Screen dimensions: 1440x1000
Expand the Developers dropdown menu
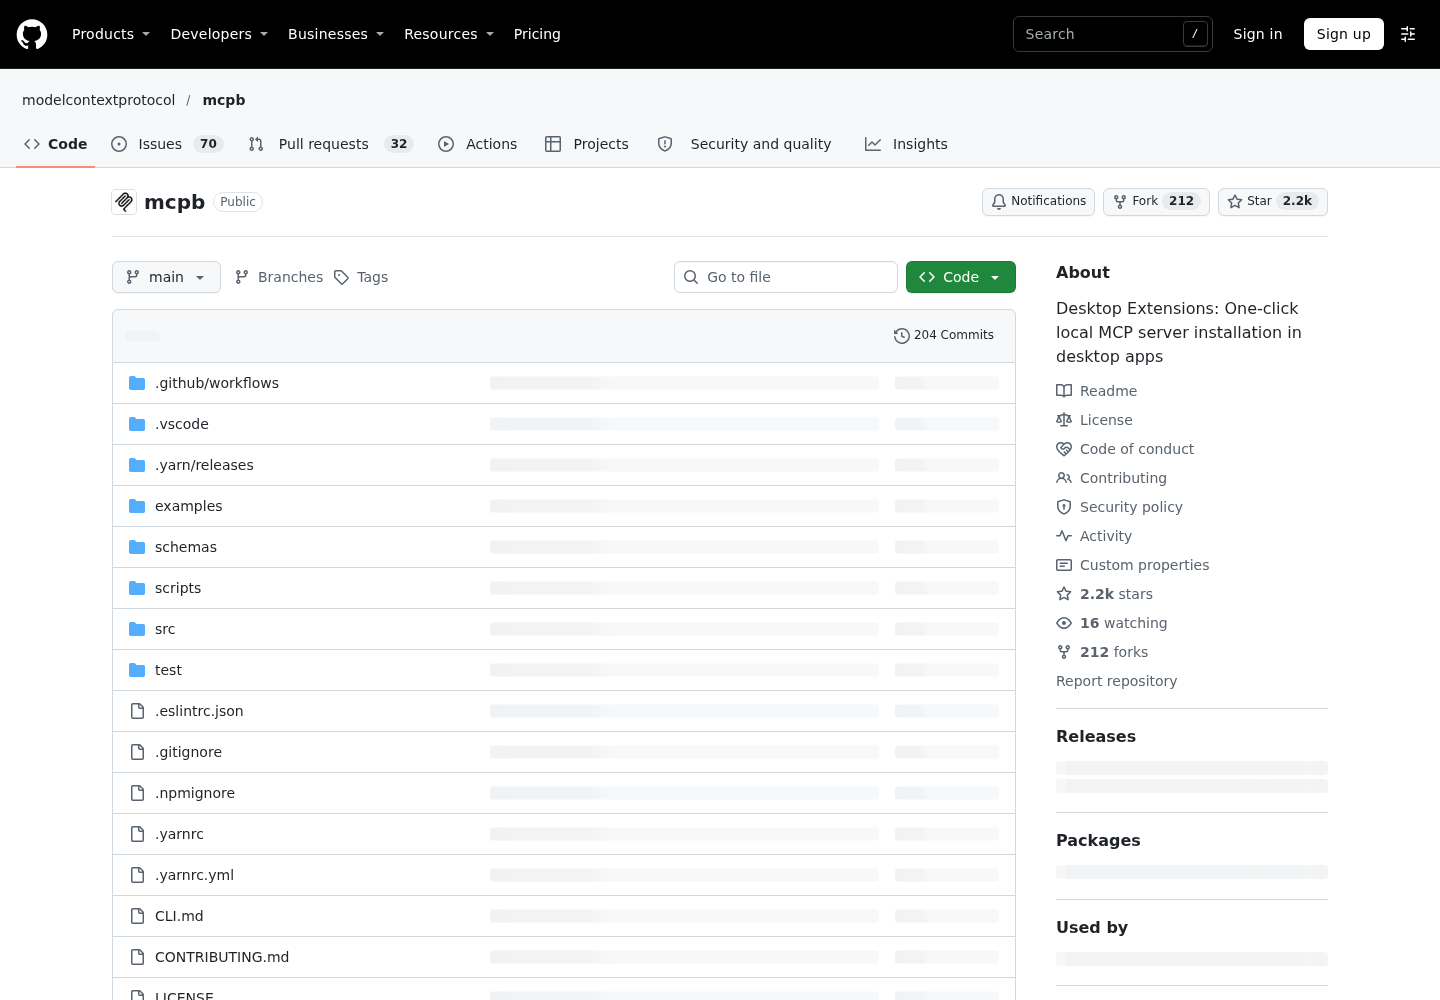pos(219,34)
